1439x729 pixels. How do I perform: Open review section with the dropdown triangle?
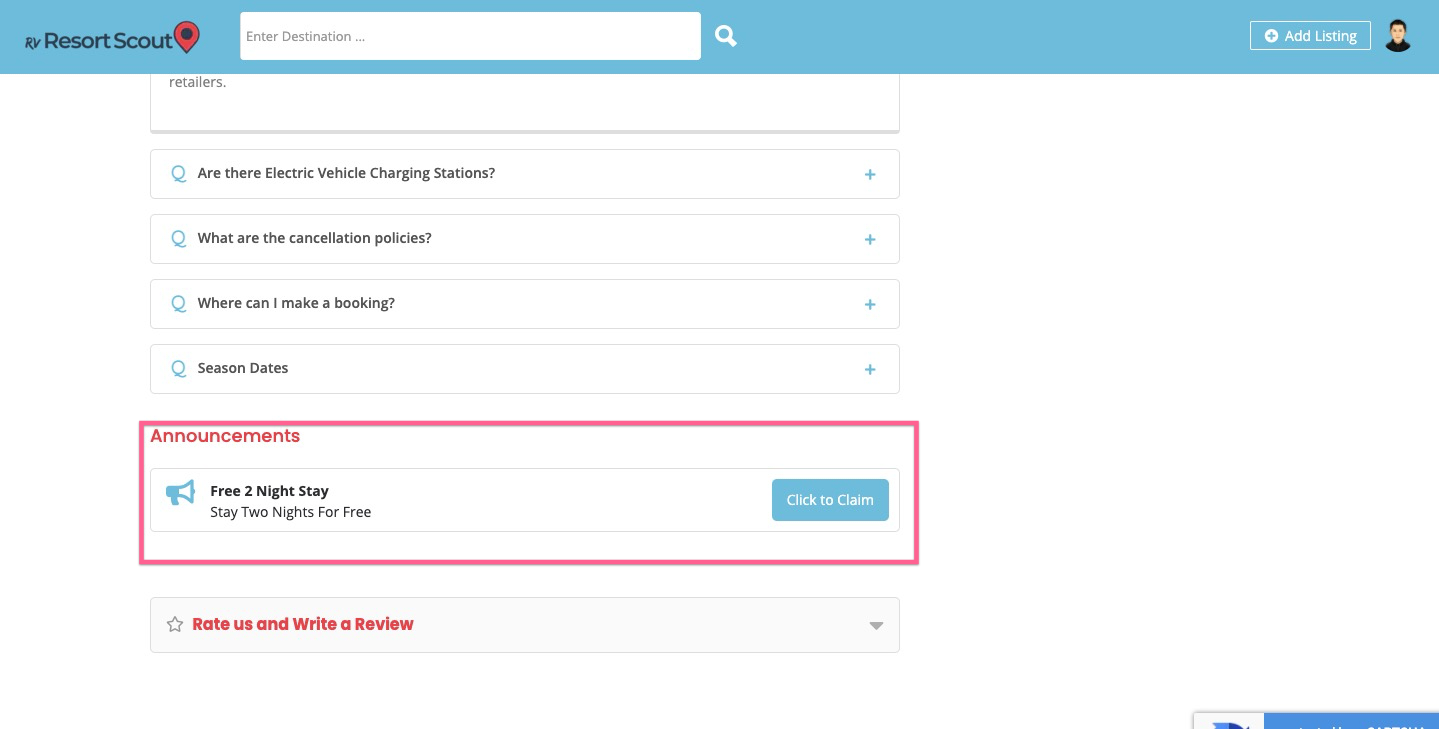pyautogui.click(x=876, y=626)
